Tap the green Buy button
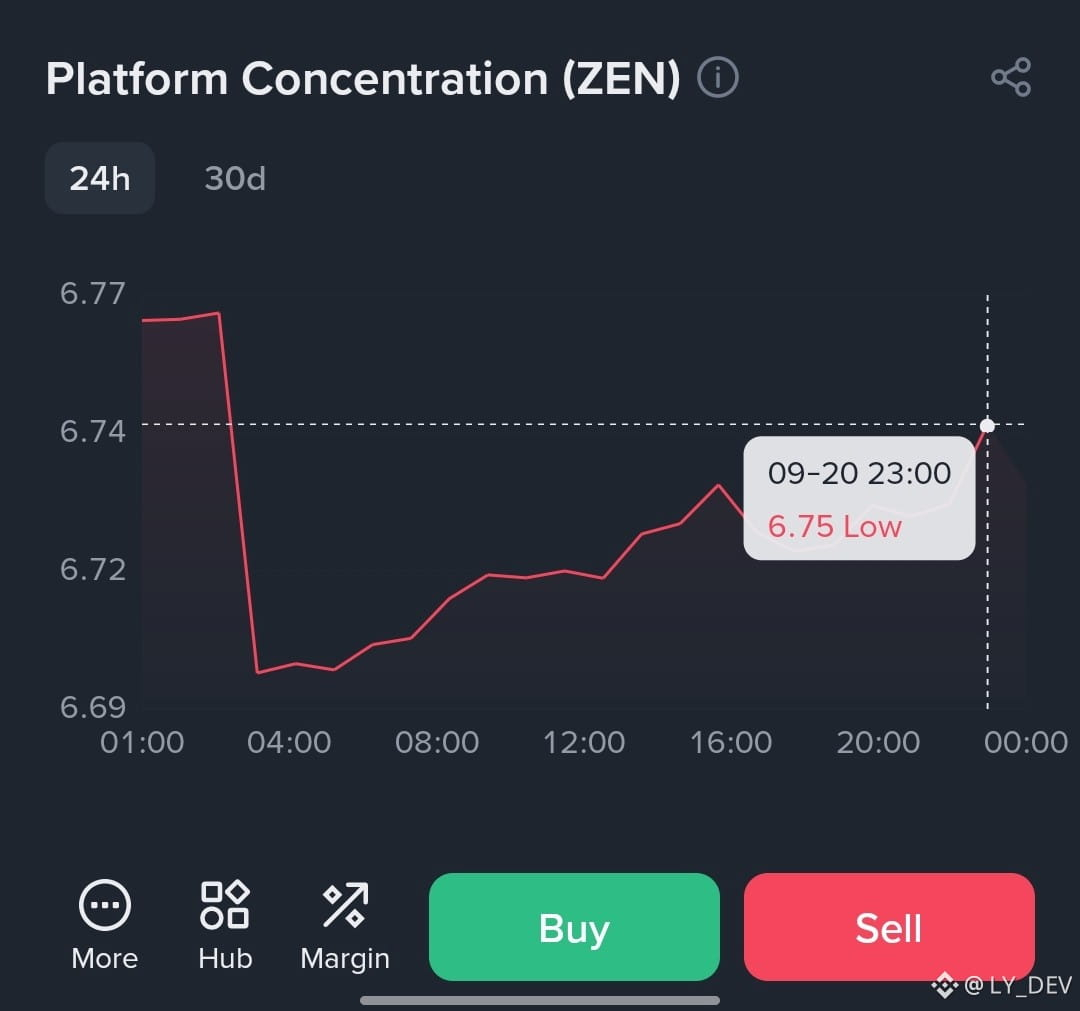The width and height of the screenshot is (1080, 1011). pos(574,927)
